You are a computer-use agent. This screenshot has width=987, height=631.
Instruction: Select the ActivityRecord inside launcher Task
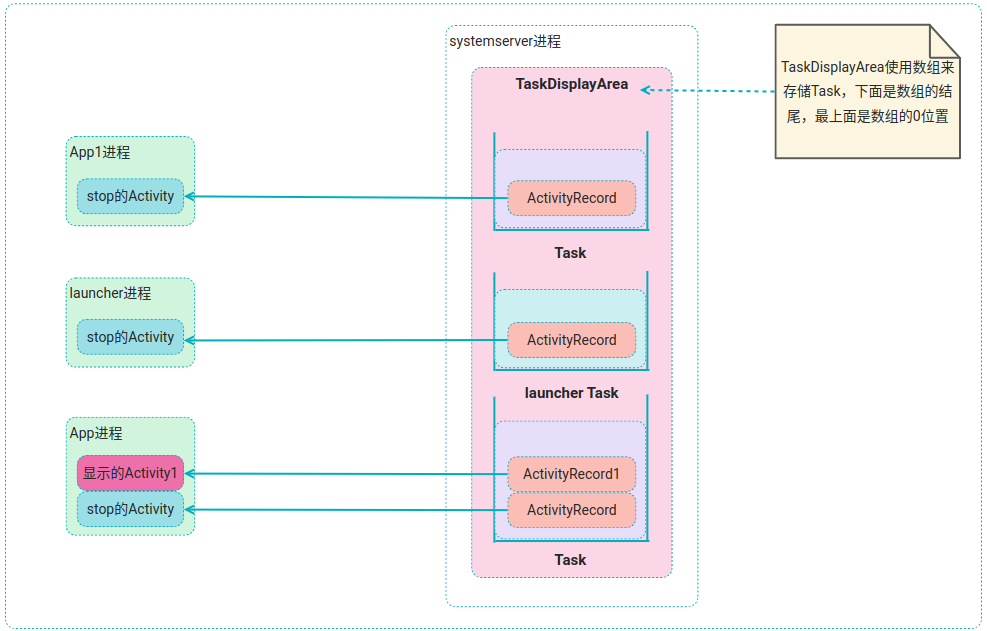point(571,340)
